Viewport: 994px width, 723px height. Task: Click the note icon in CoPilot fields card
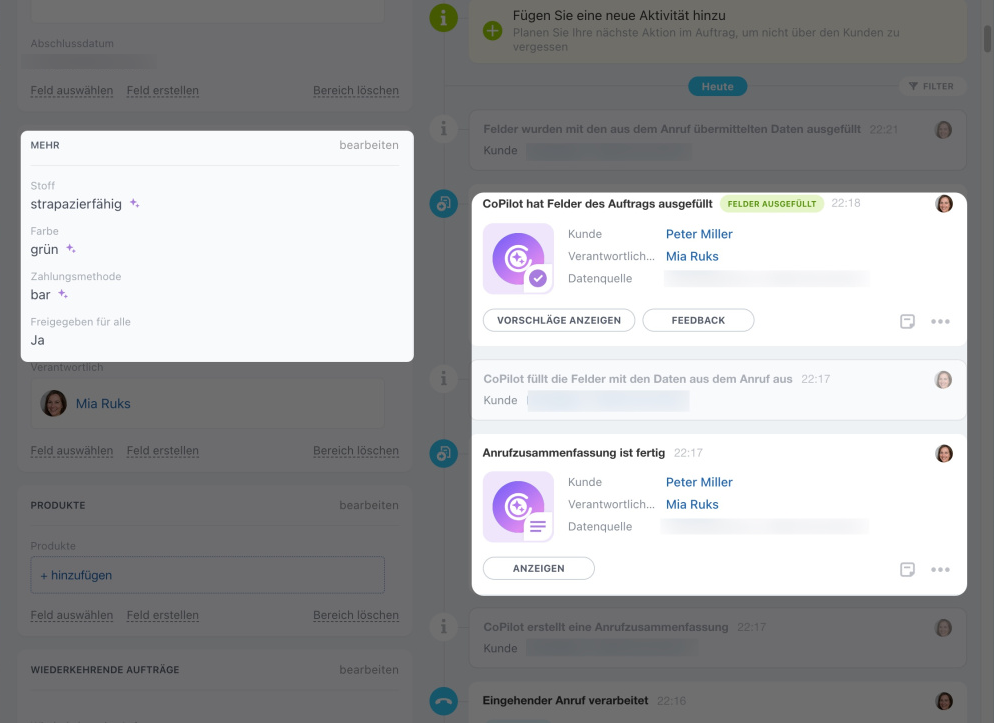click(x=907, y=322)
